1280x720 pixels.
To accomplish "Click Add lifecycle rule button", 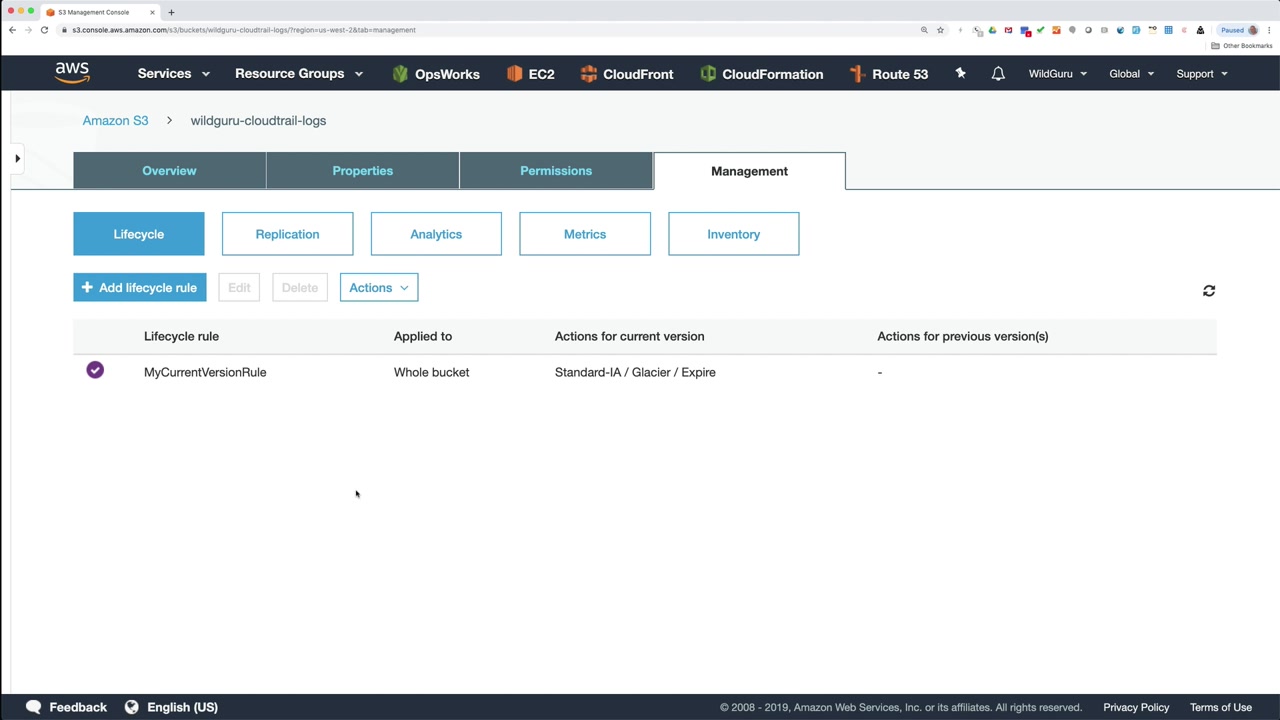I will coord(140,288).
